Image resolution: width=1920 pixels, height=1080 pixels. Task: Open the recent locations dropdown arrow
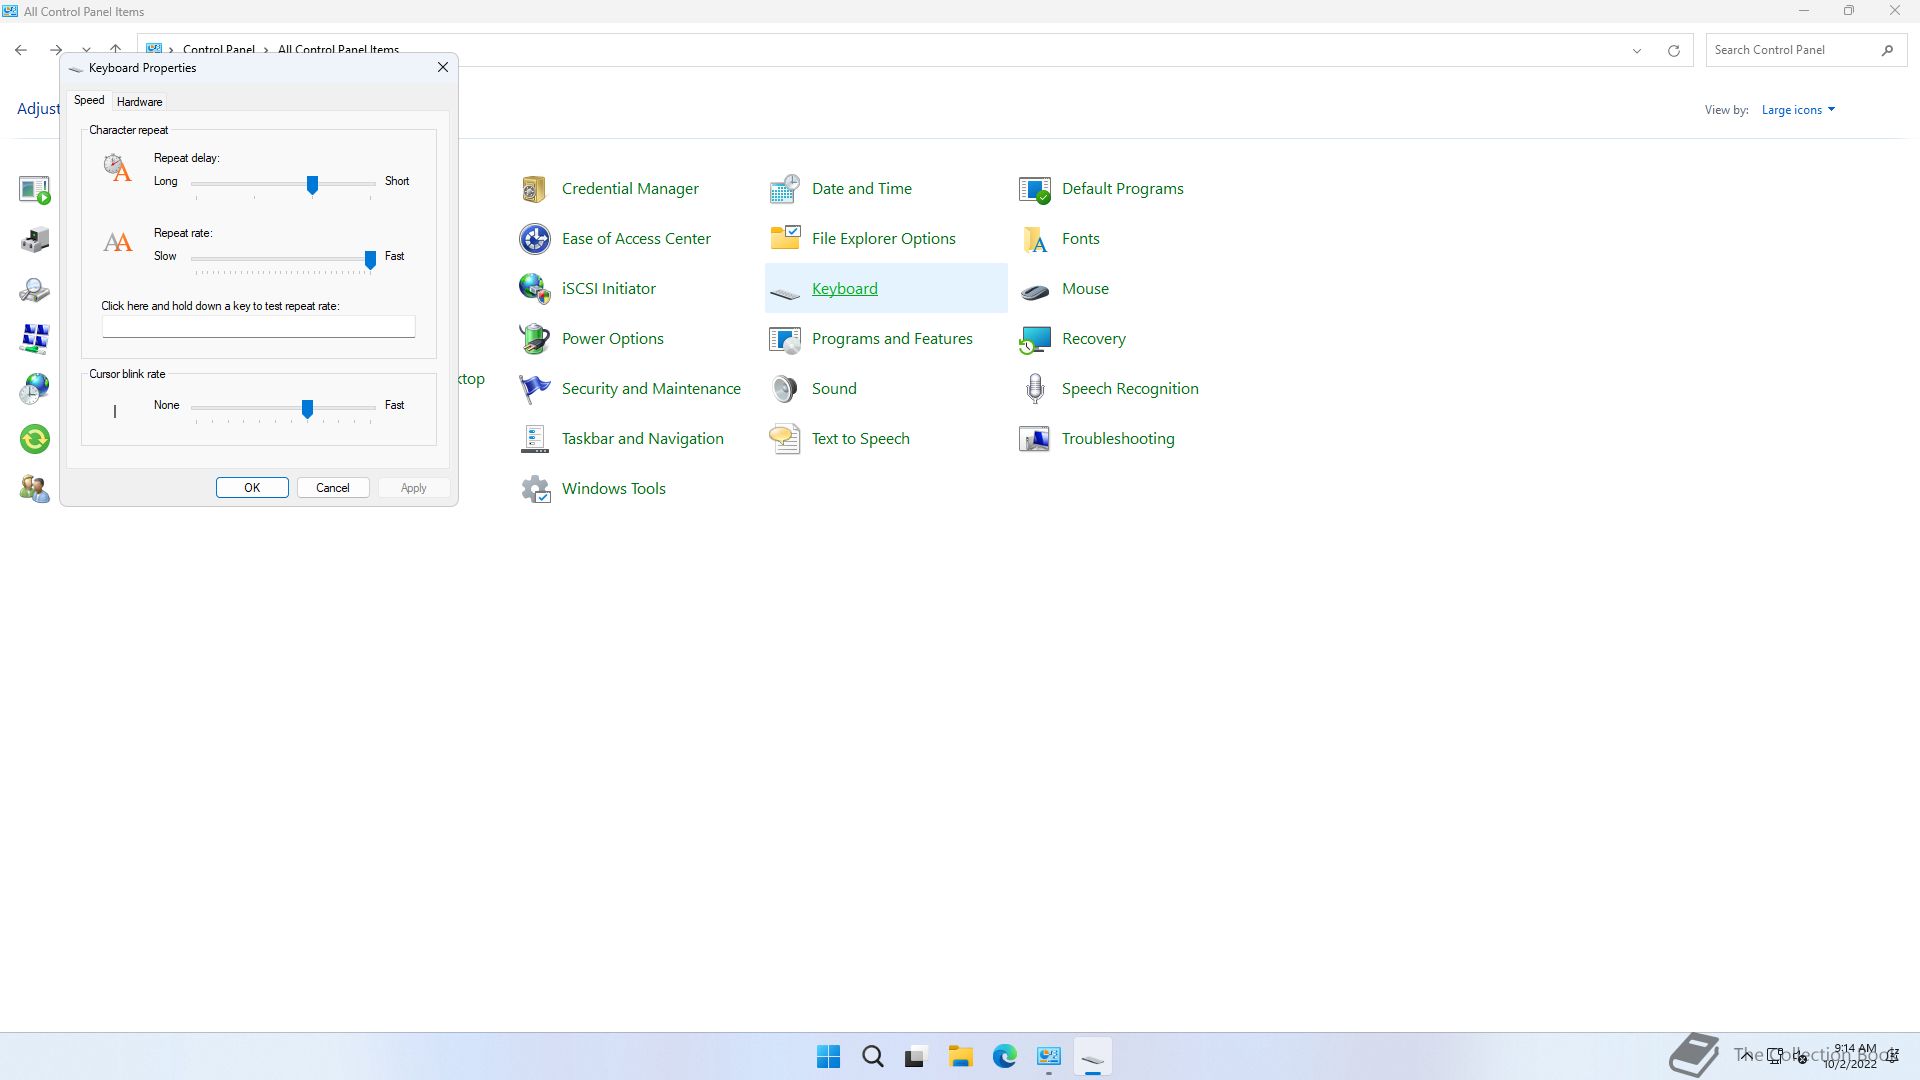(x=87, y=50)
